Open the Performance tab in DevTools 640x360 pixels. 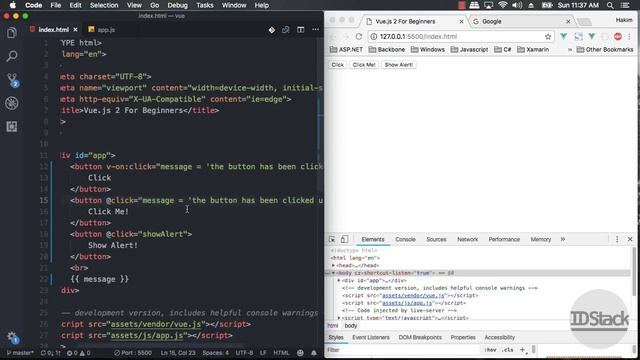coord(504,240)
